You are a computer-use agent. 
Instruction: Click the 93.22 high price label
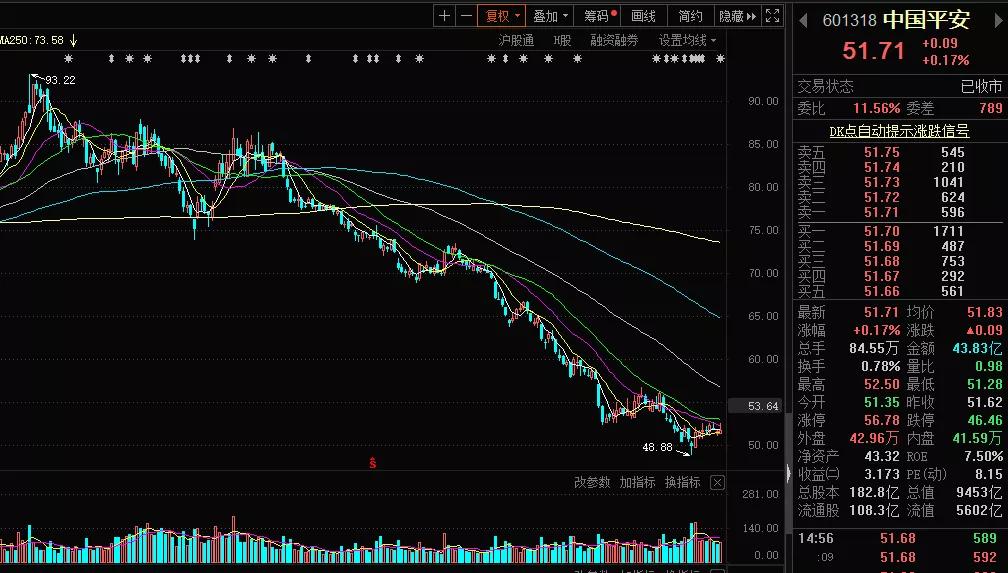click(60, 80)
